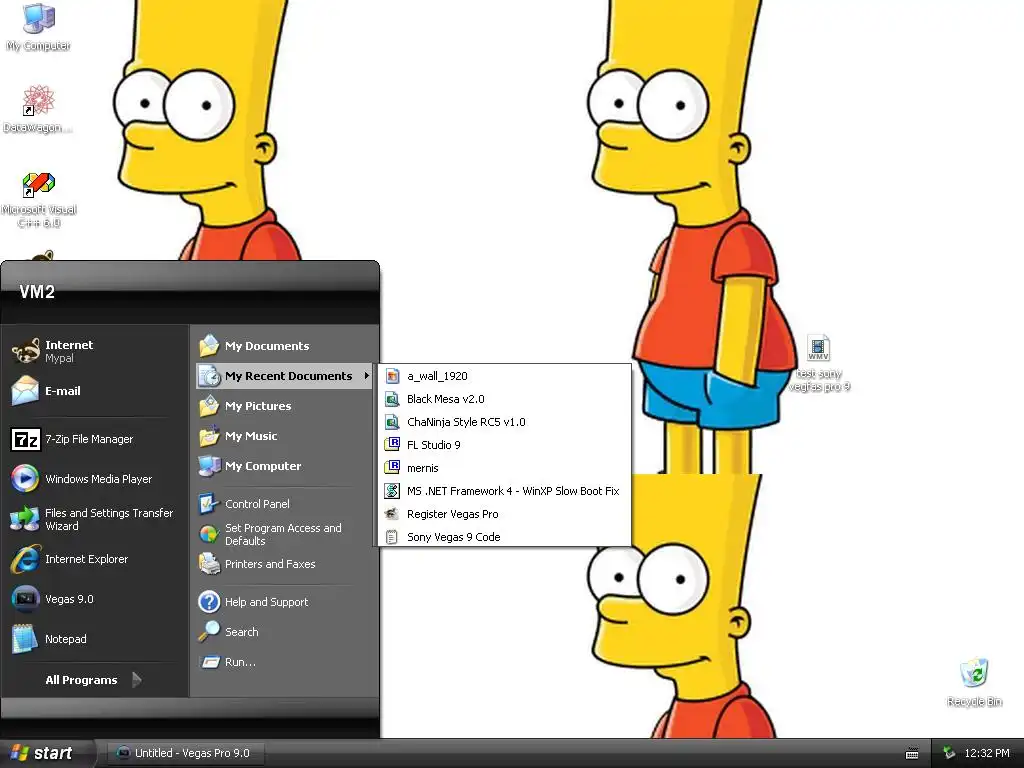Open Control Panel

[x=284, y=504]
